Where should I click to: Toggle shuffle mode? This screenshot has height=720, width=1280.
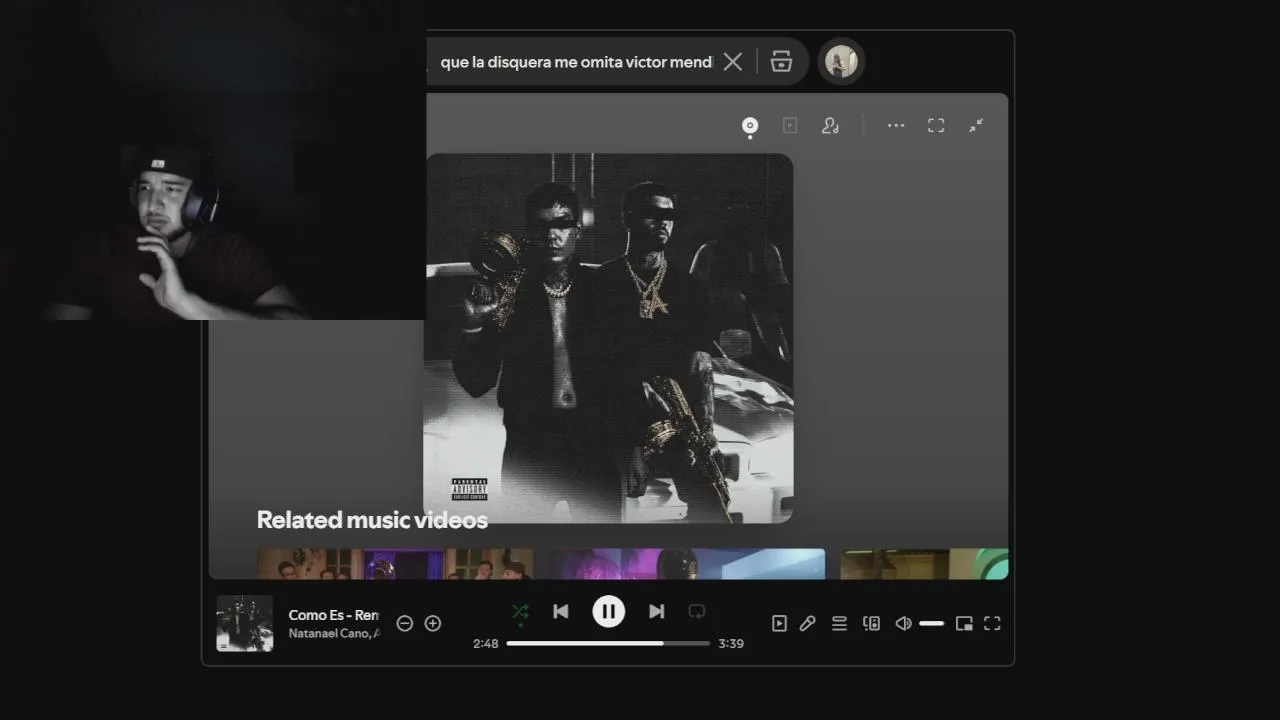pyautogui.click(x=520, y=611)
